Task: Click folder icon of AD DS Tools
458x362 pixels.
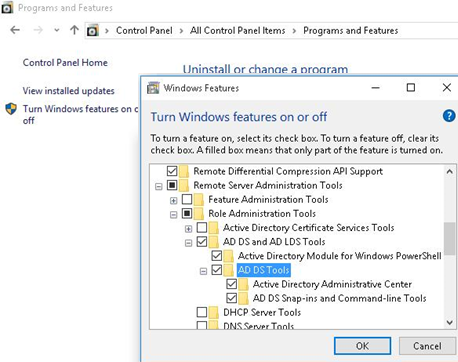Action: click(229, 270)
